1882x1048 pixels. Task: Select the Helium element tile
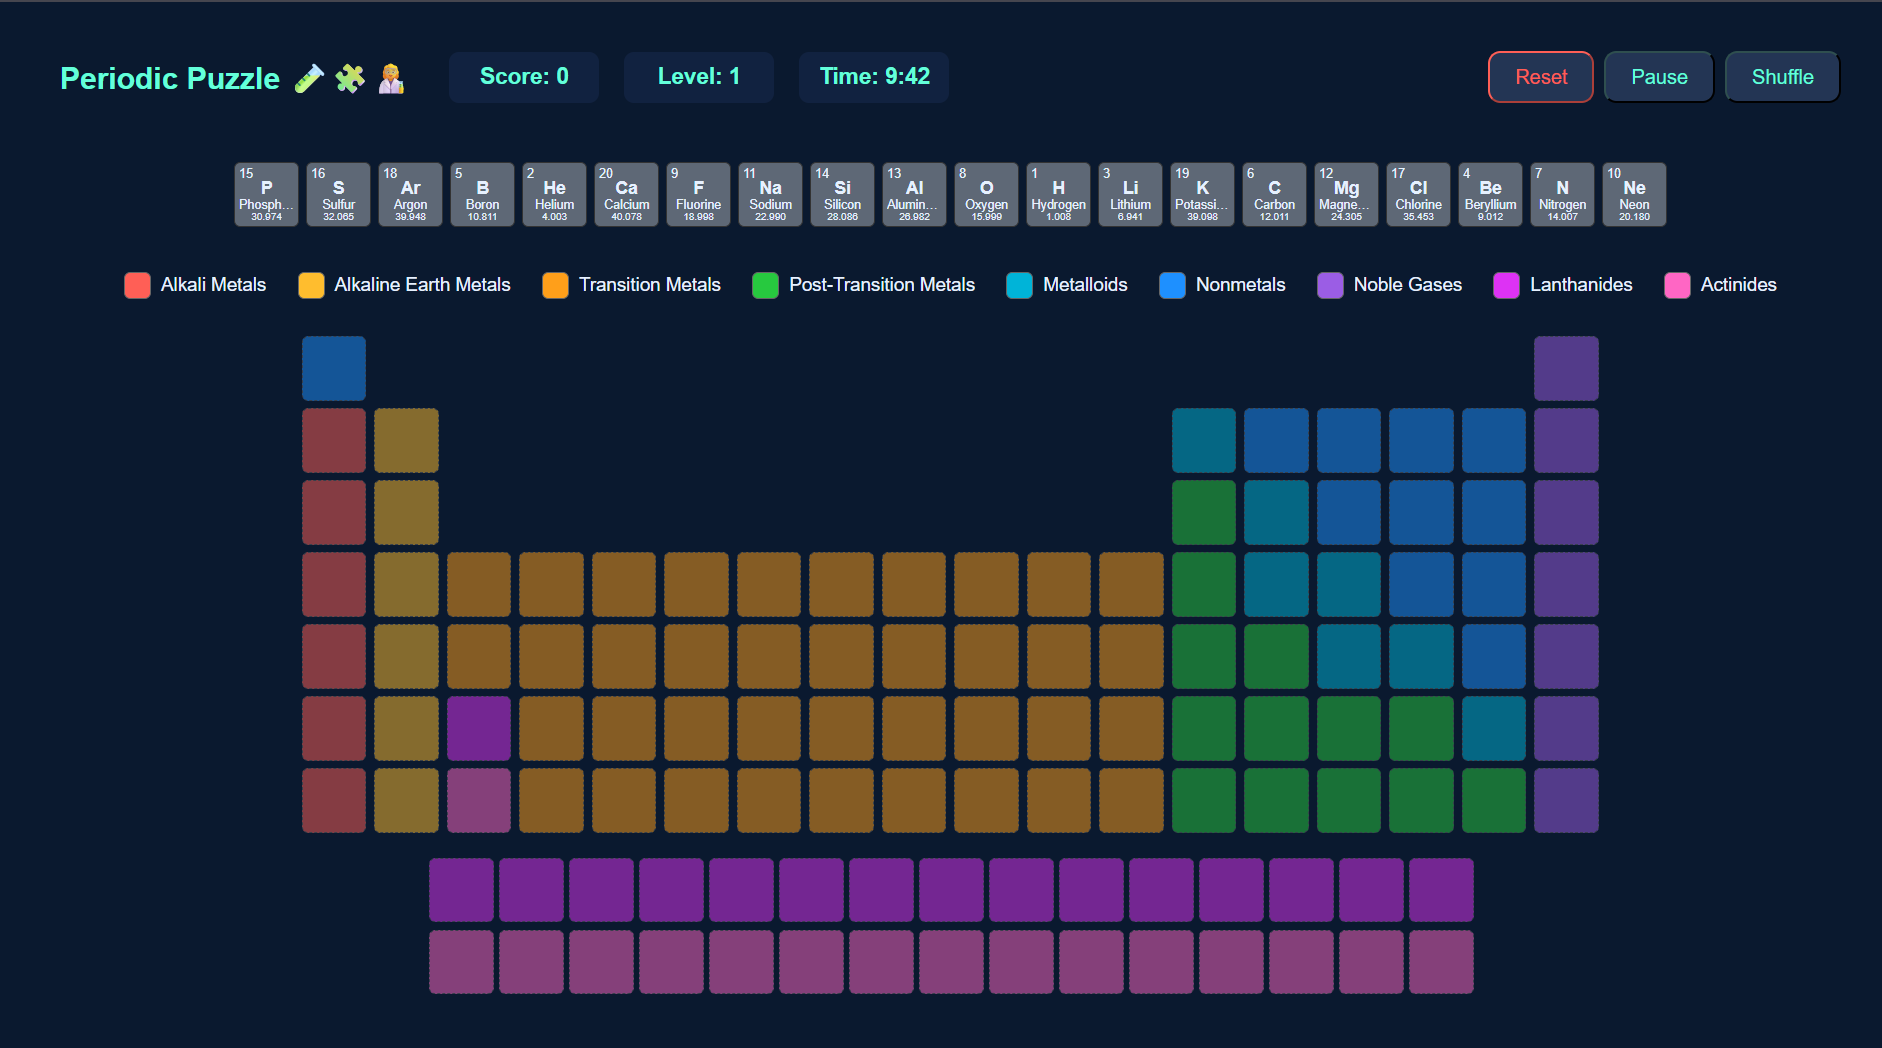[x=554, y=194]
